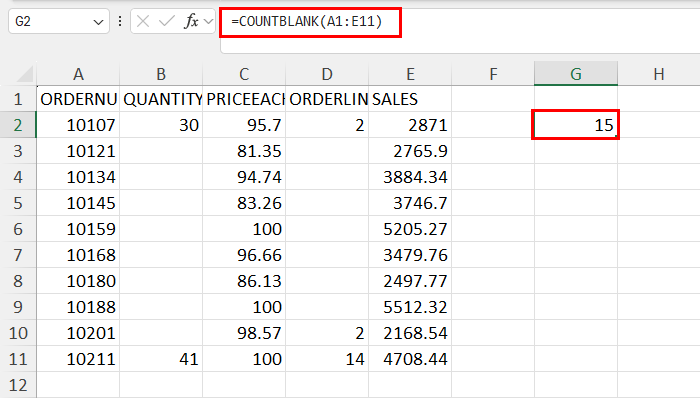Screen dimensions: 700x398
Task: Select row 8 header
Action: pos(18,281)
